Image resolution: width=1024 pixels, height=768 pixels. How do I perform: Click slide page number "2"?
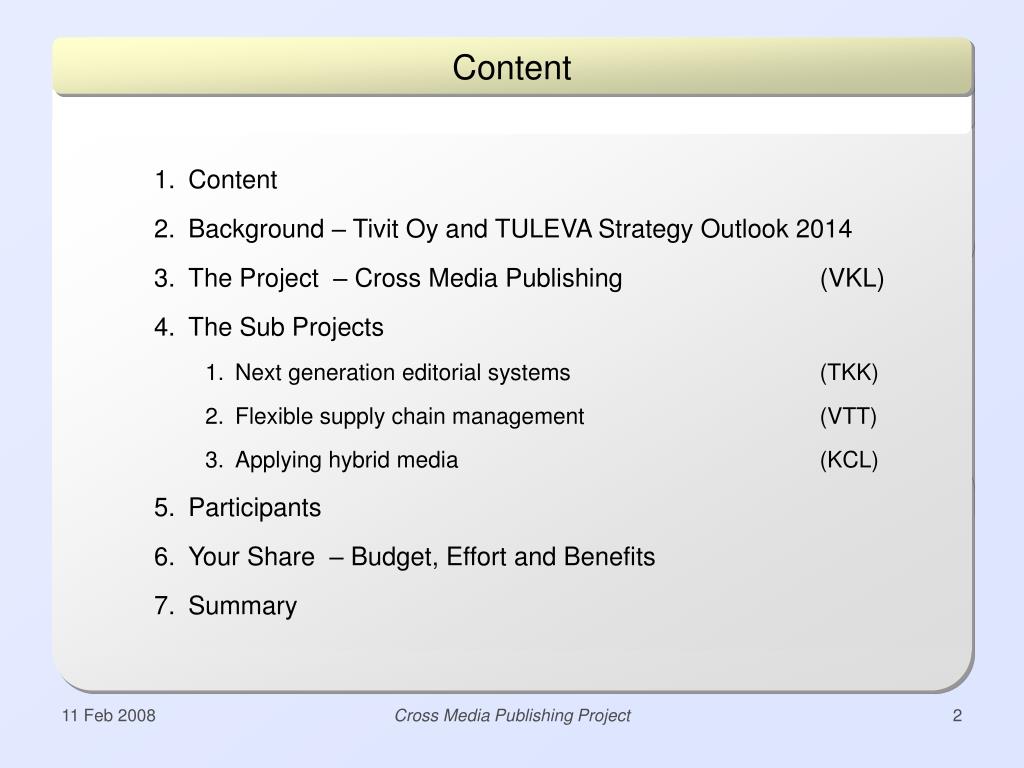click(x=957, y=716)
